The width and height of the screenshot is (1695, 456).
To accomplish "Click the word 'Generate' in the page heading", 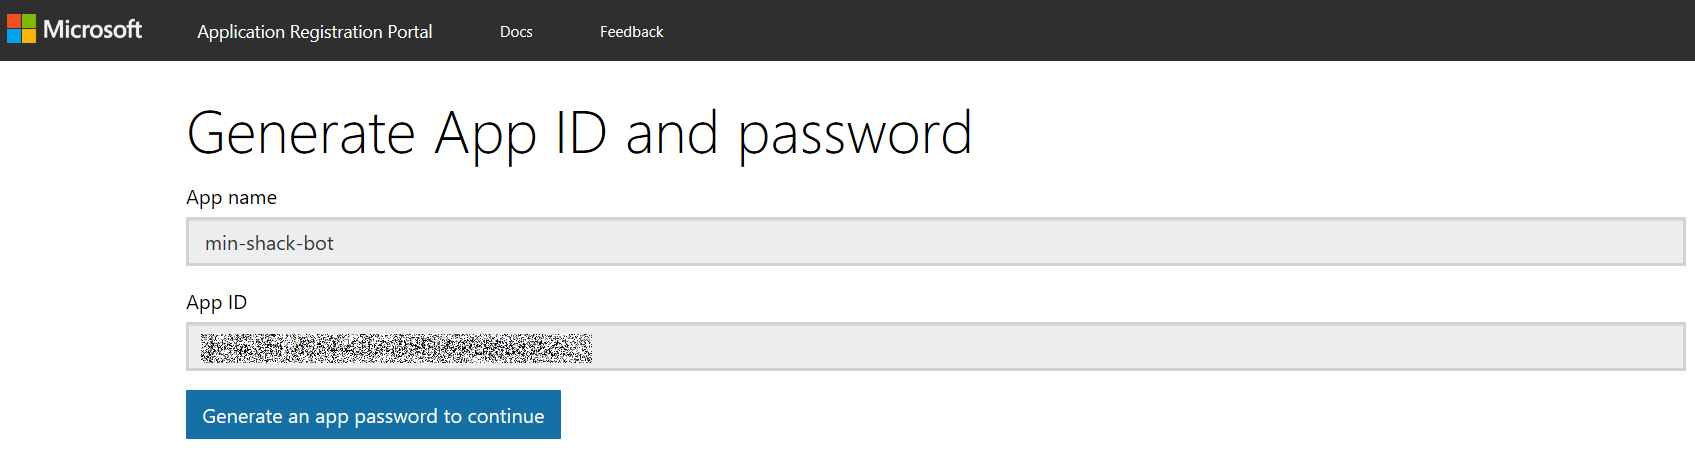I will pos(301,133).
